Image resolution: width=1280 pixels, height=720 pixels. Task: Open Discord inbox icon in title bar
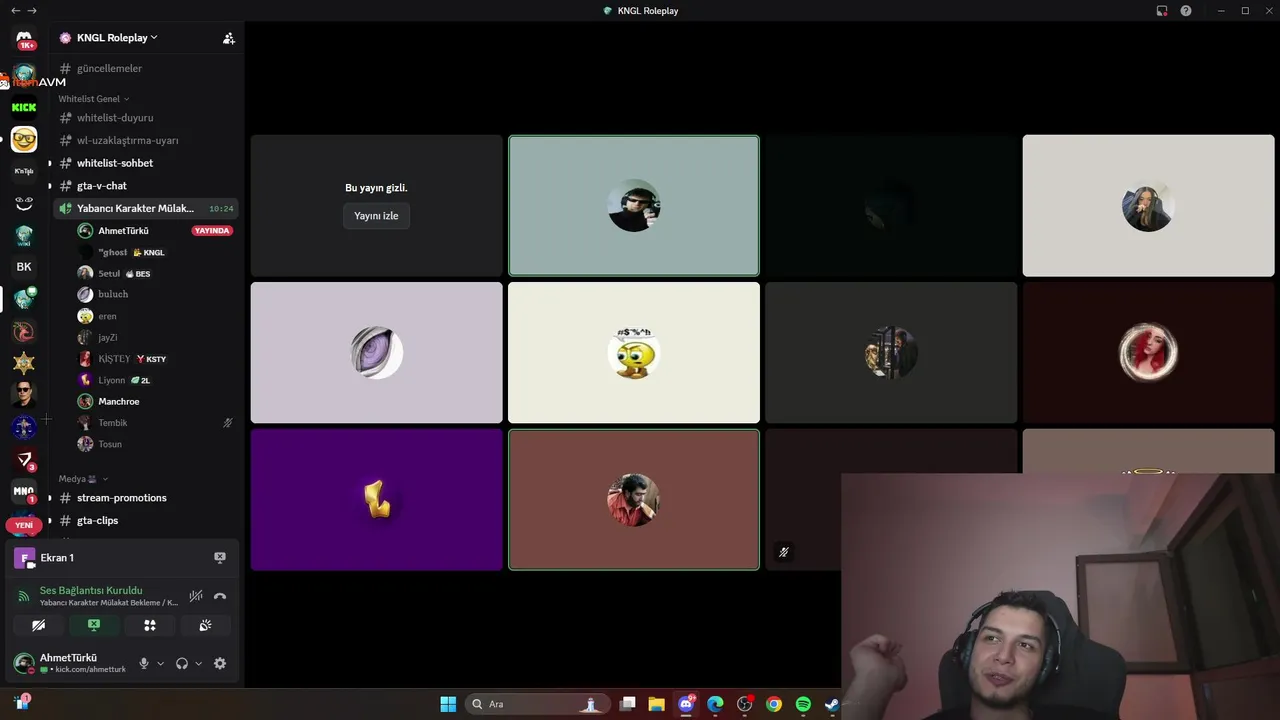click(x=1162, y=11)
